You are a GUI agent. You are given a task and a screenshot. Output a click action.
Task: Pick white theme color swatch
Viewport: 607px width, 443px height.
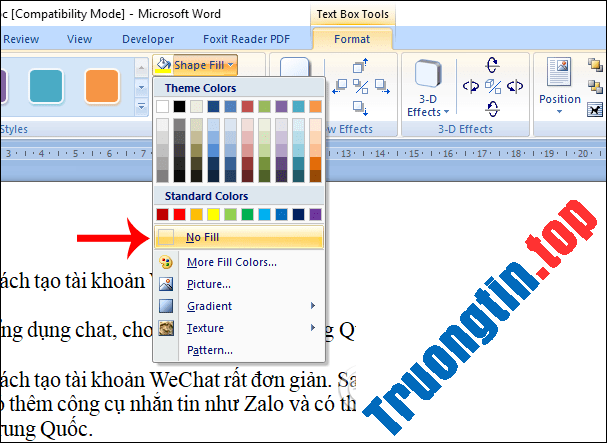click(x=162, y=106)
